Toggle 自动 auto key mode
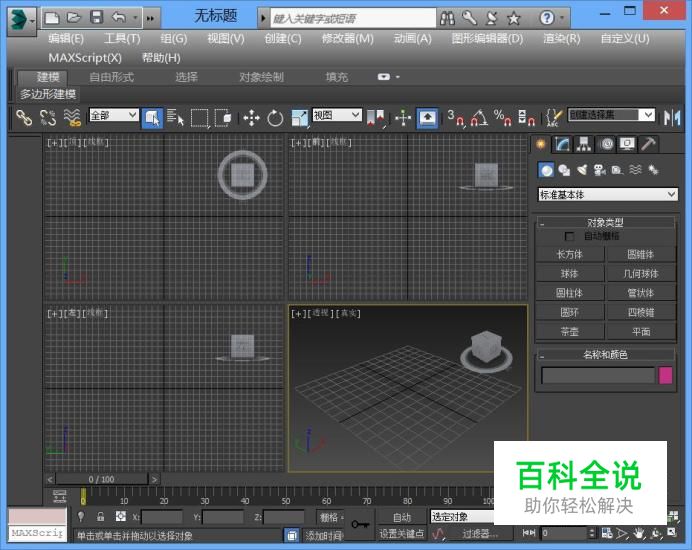The image size is (692, 550). pyautogui.click(x=401, y=517)
